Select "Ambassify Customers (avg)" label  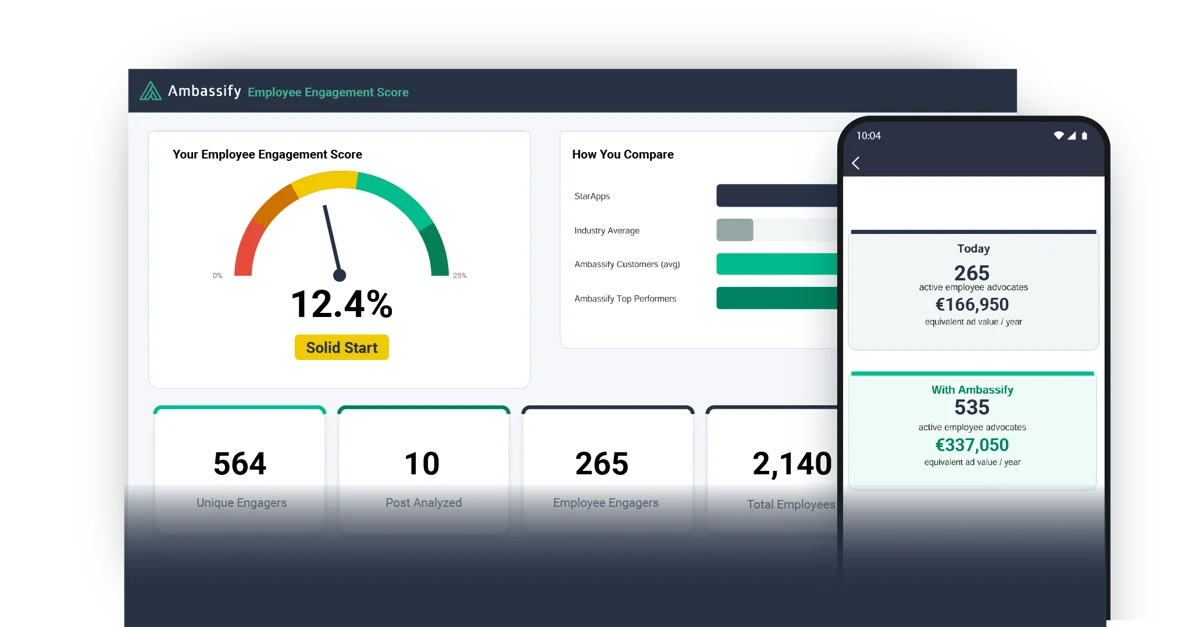(627, 265)
